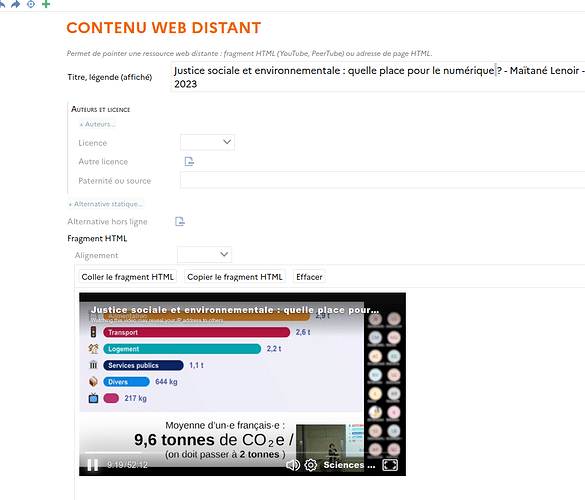585x500 pixels.
Task: Open the video title link in the player
Action: [235, 310]
